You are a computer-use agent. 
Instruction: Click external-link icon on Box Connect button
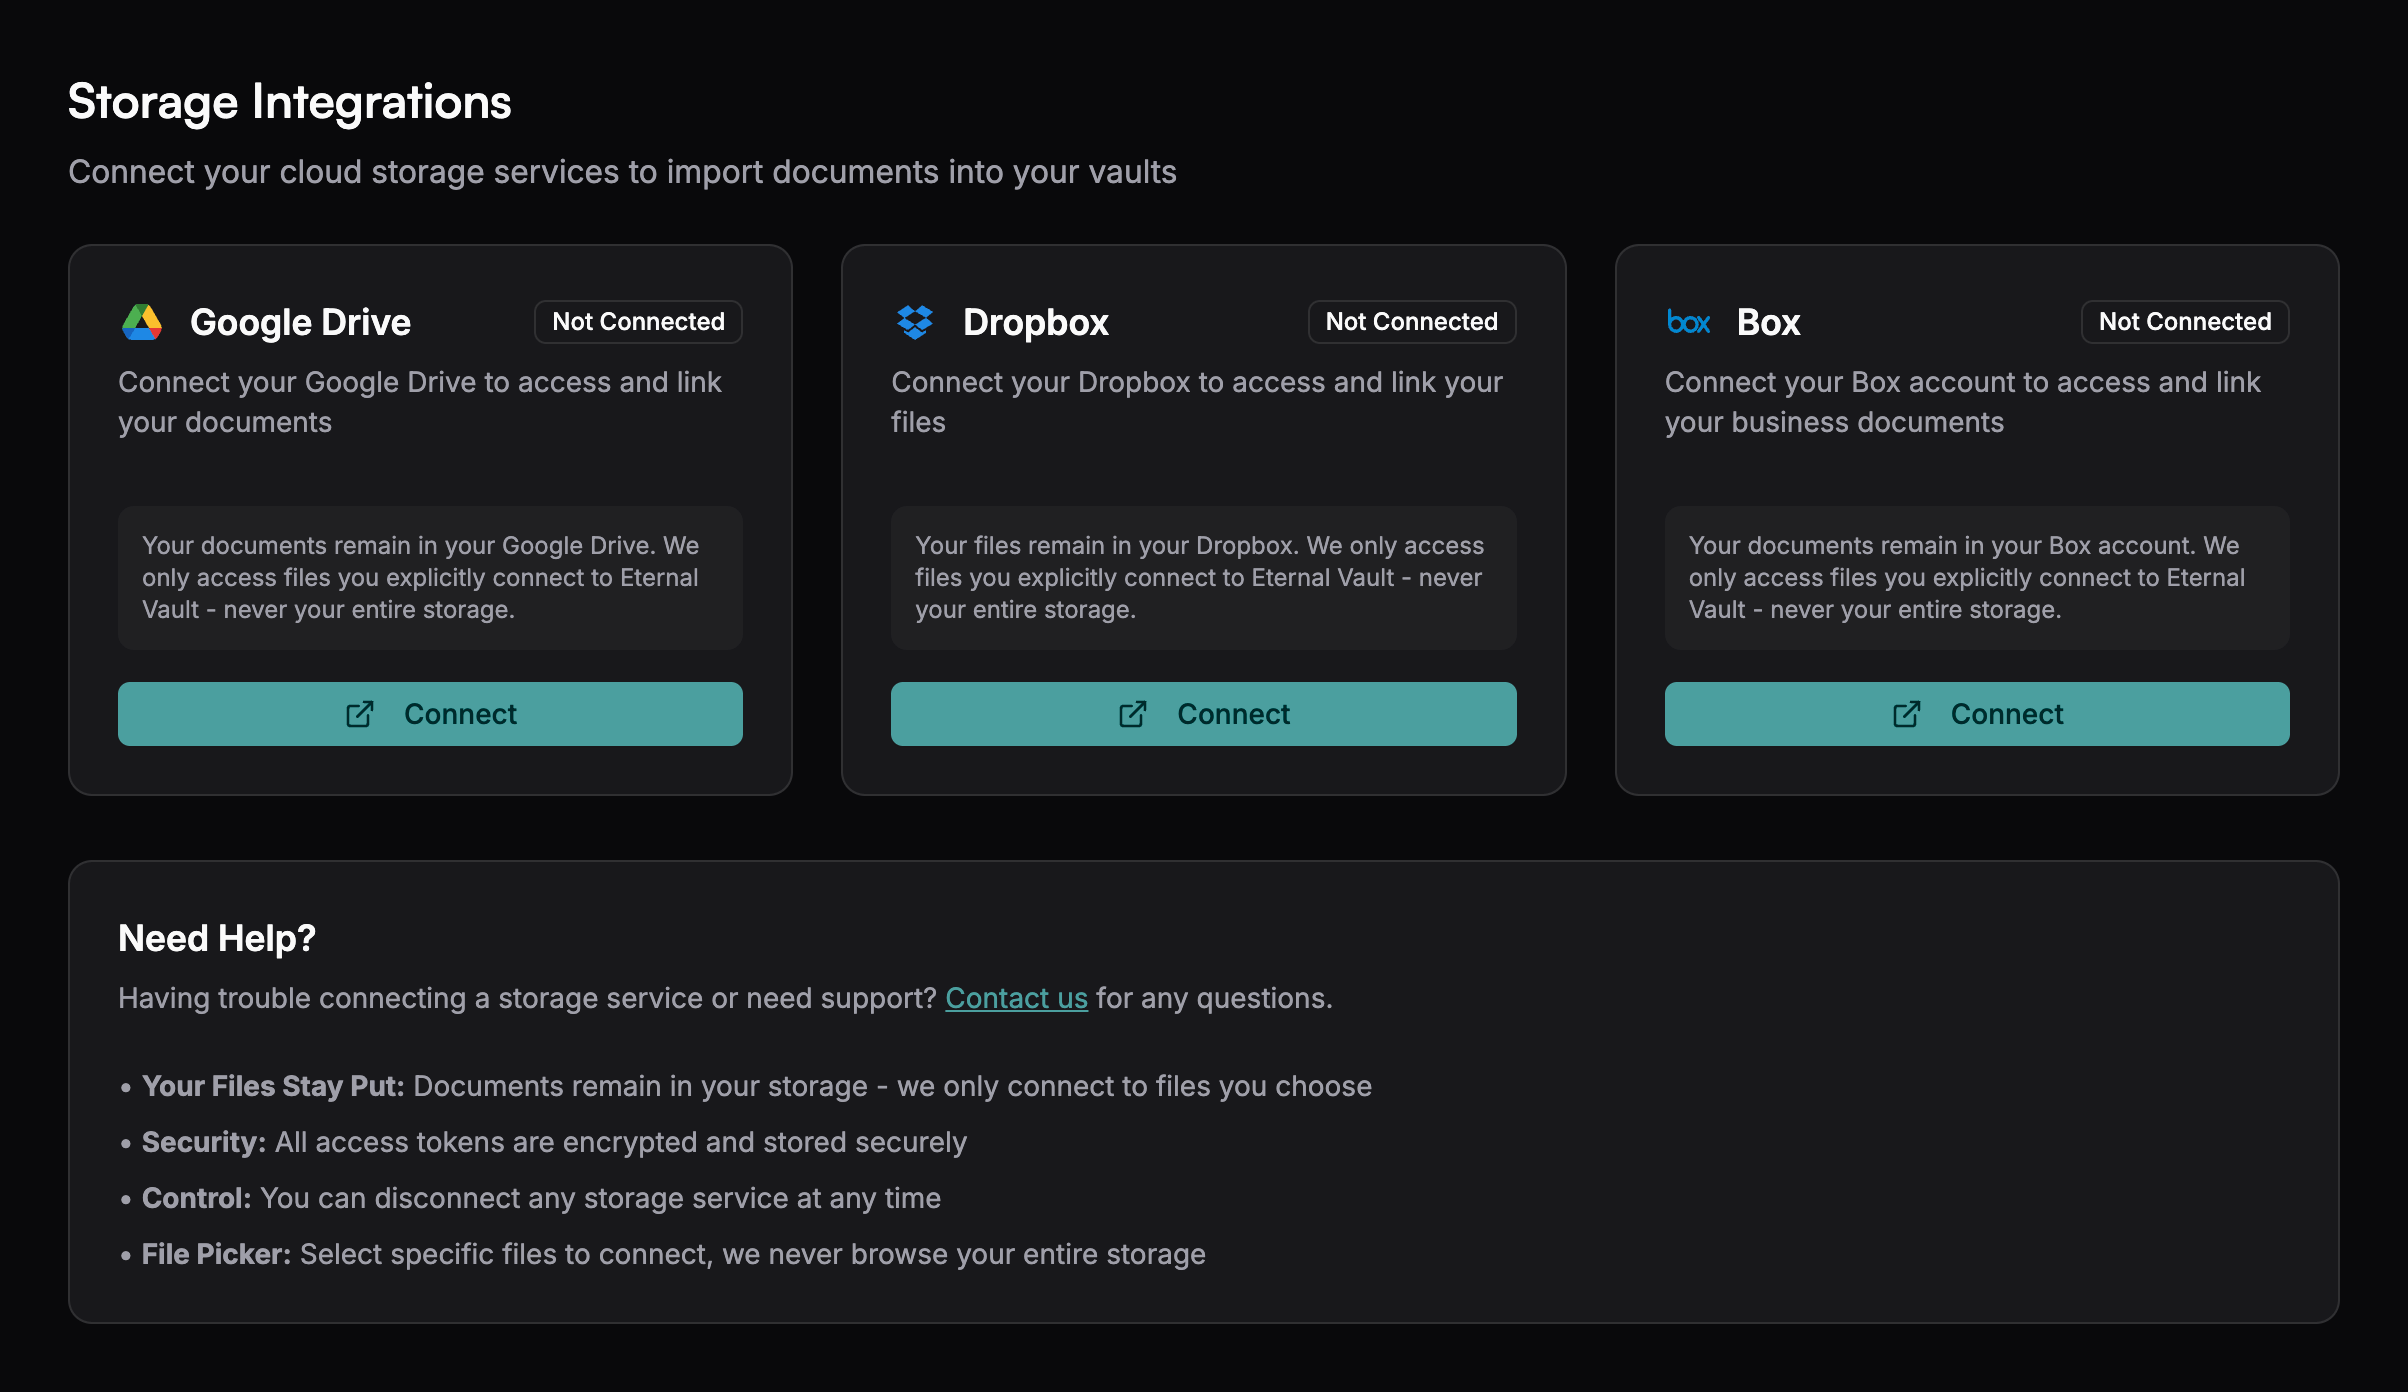pos(1907,714)
